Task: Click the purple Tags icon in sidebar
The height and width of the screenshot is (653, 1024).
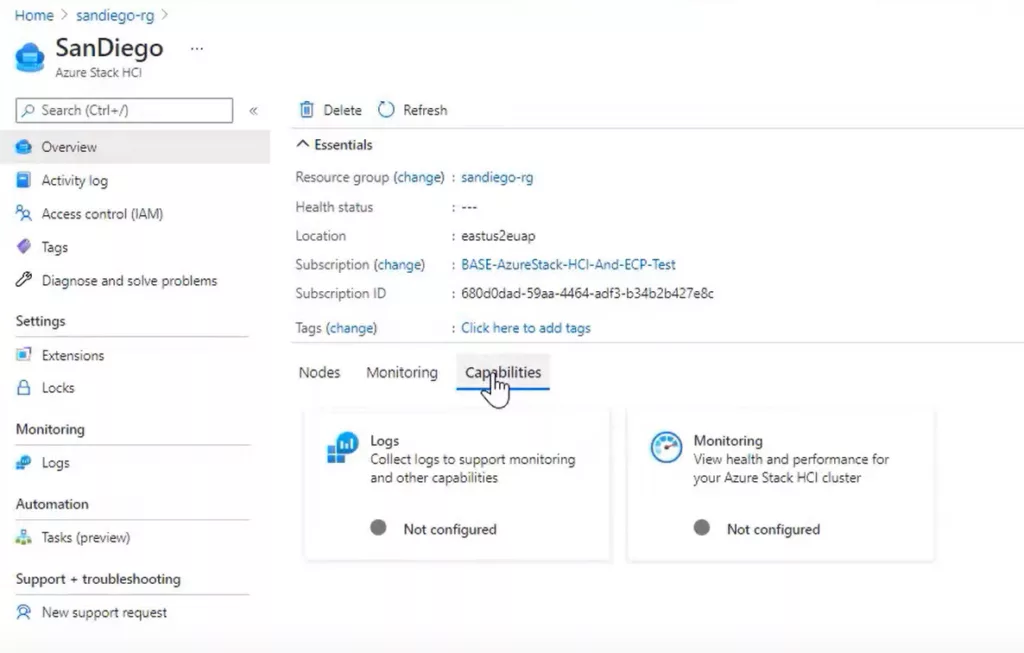Action: tap(24, 247)
